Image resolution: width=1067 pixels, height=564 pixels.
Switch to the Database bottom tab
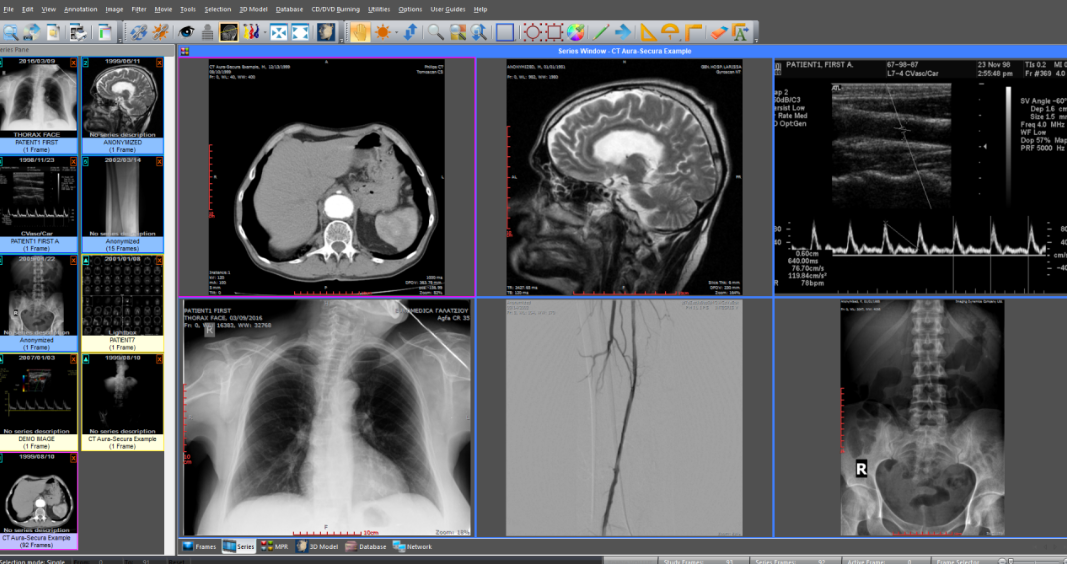click(366, 546)
